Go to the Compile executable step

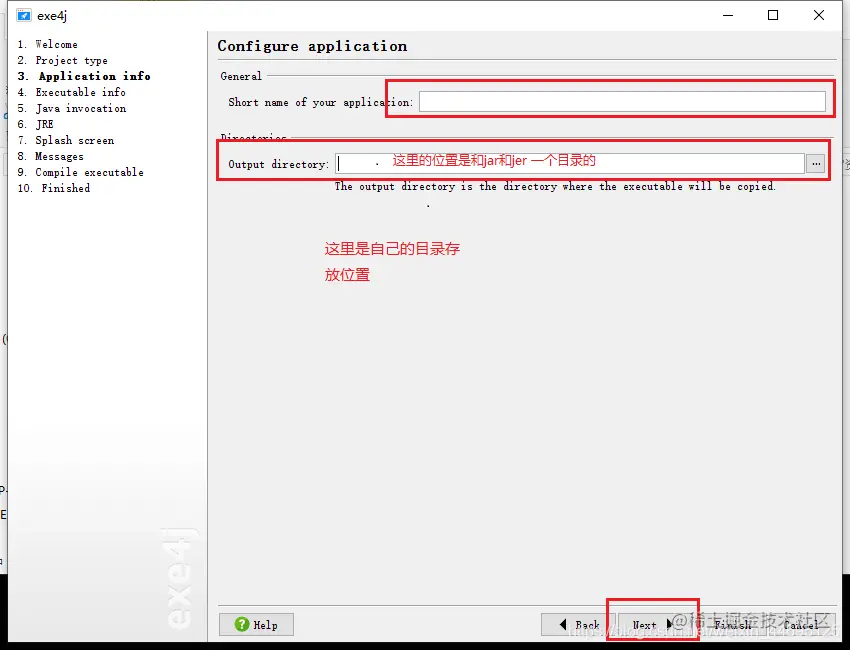tap(81, 172)
